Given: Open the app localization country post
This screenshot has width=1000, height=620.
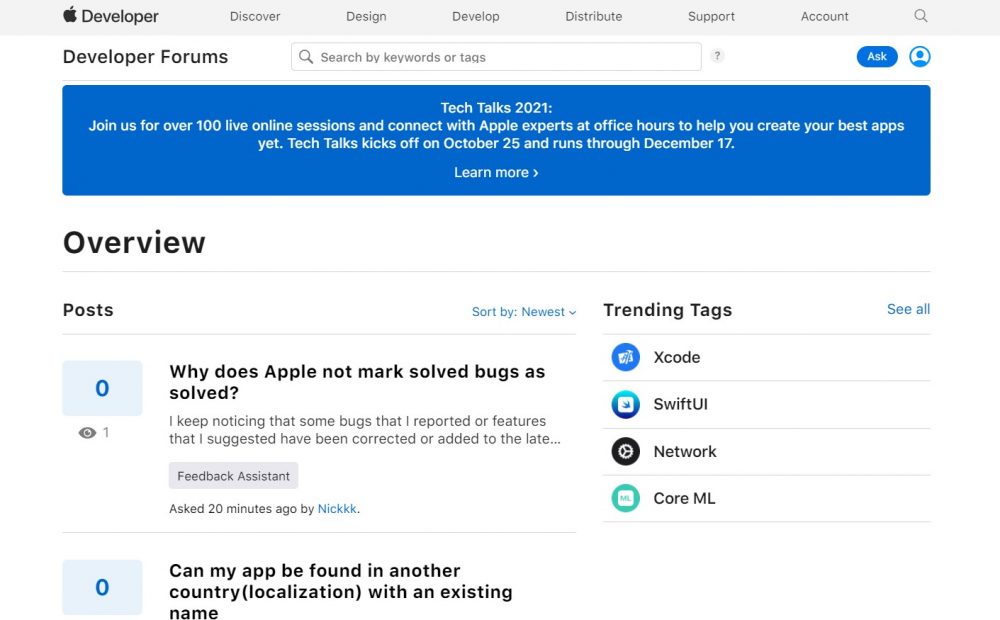Looking at the screenshot, I should pyautogui.click(x=340, y=591).
